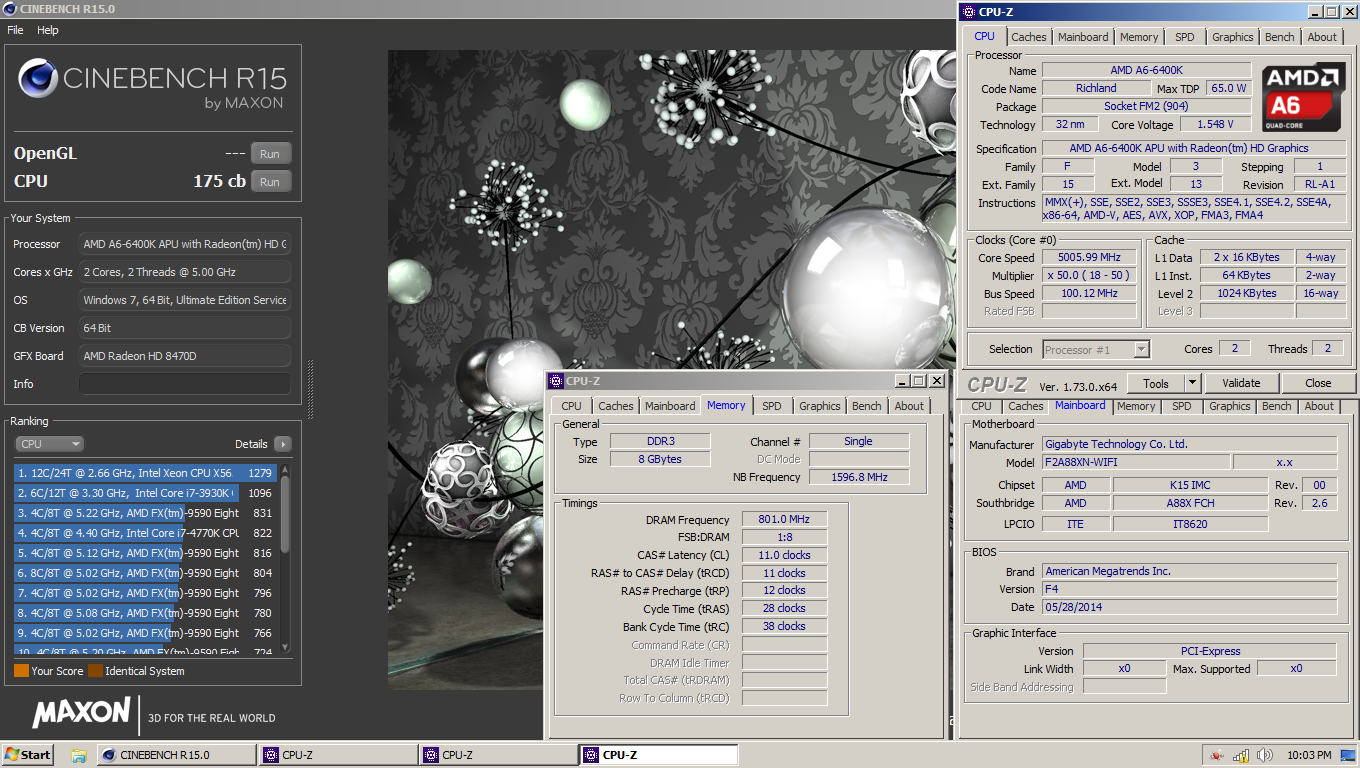Click the 10:03 PM taskbar clock
This screenshot has height=768, width=1360.
[x=1310, y=755]
